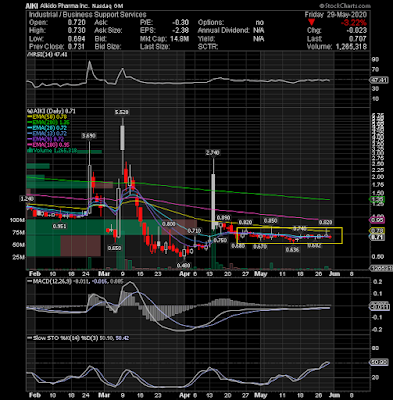Click the Low value 0.694
Image resolution: width=393 pixels, height=400 pixels.
click(77, 39)
